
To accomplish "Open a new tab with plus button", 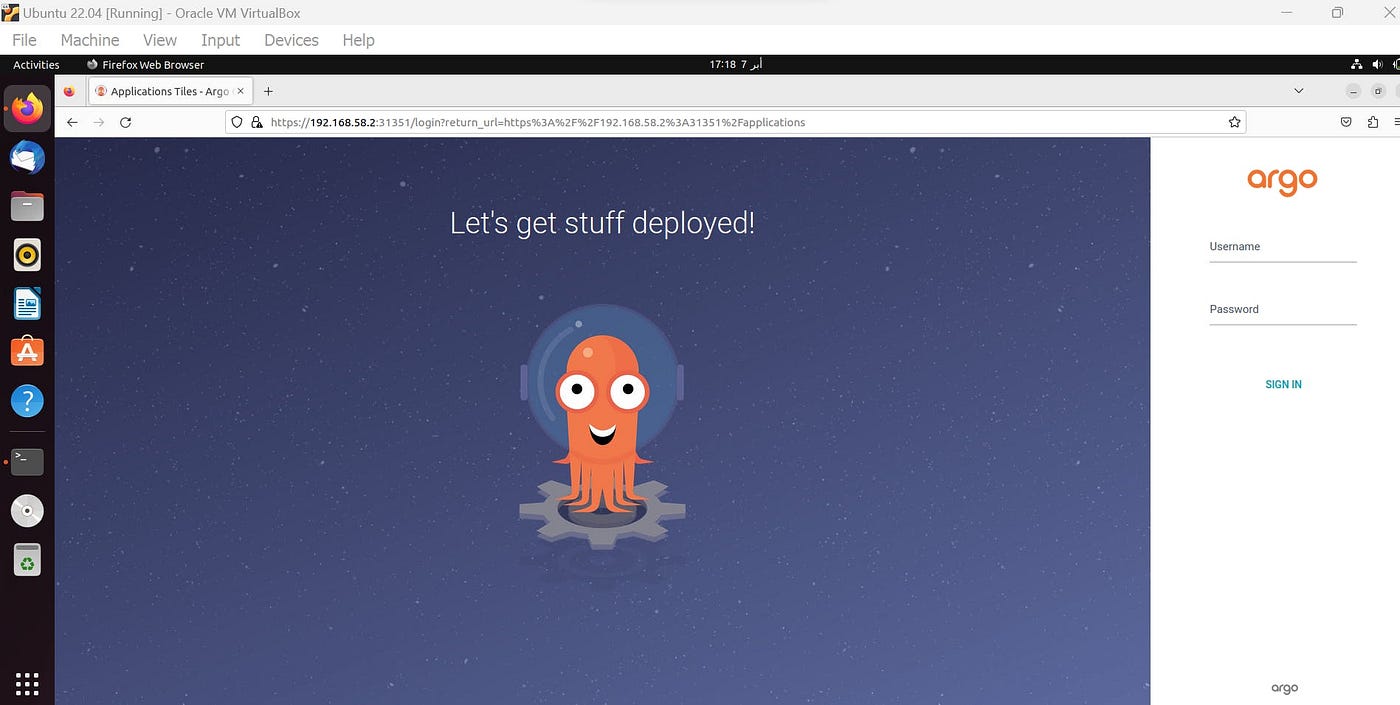I will coord(268,91).
